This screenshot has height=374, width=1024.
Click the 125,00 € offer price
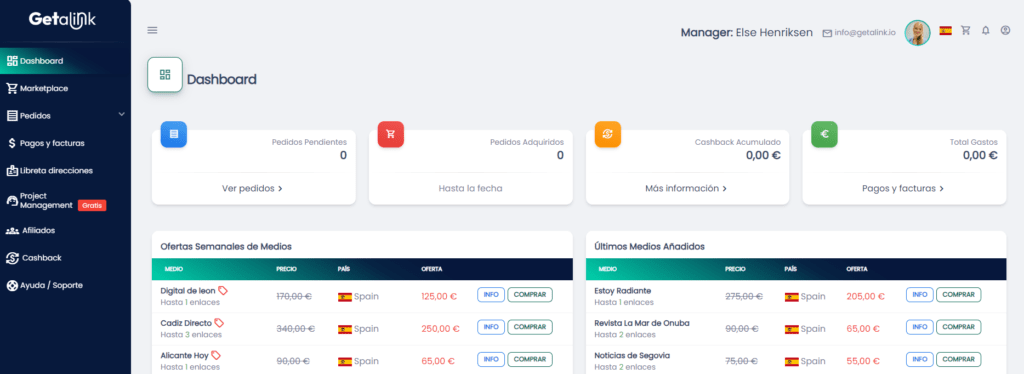point(439,296)
